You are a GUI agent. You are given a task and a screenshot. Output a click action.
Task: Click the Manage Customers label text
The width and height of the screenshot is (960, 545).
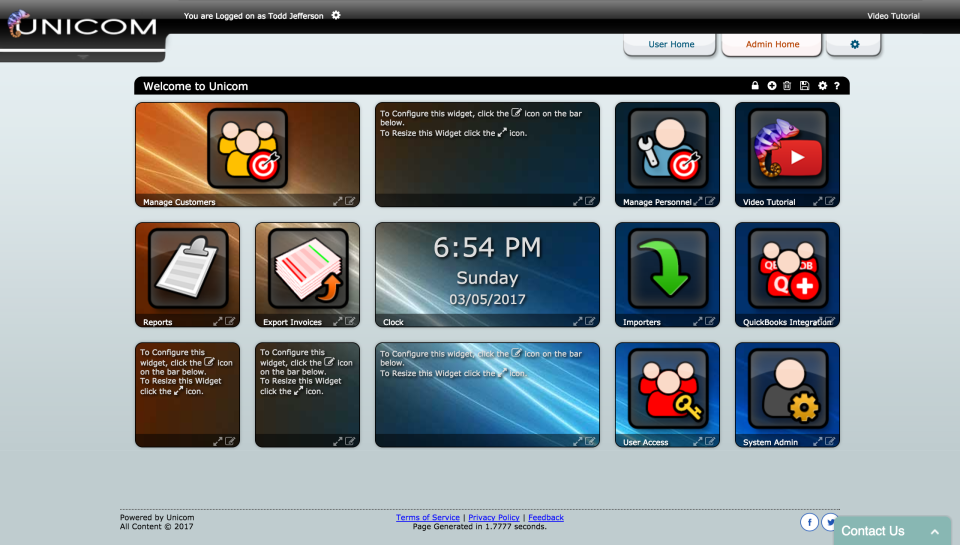point(179,202)
